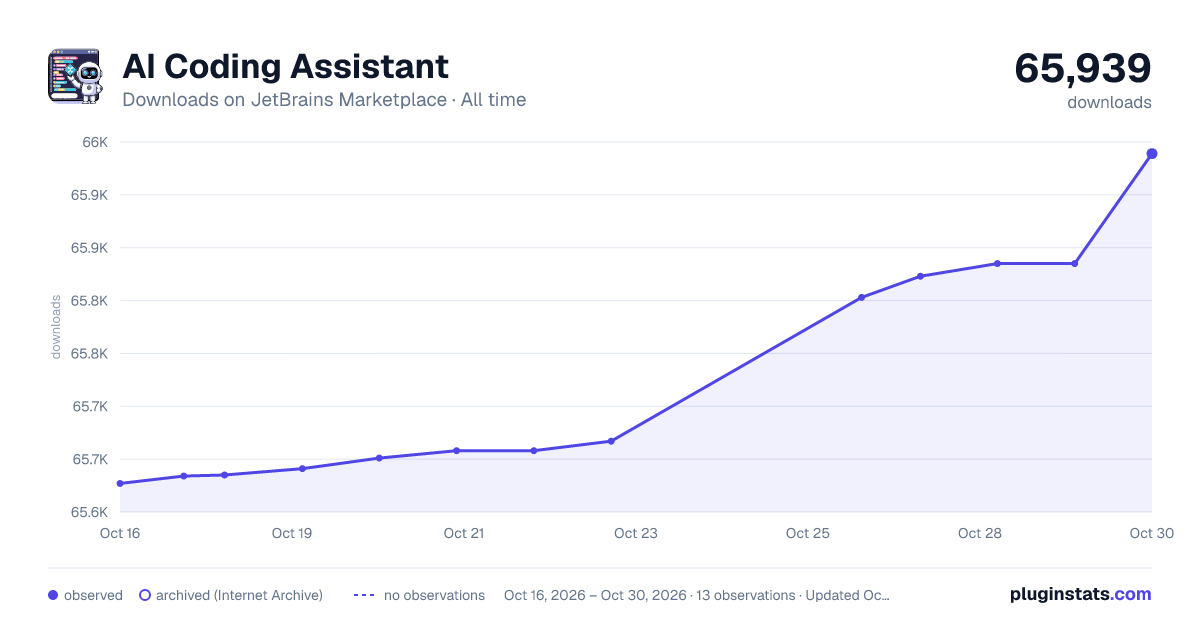
Task: Click the "Oct 28" x-axis label
Action: click(x=980, y=533)
